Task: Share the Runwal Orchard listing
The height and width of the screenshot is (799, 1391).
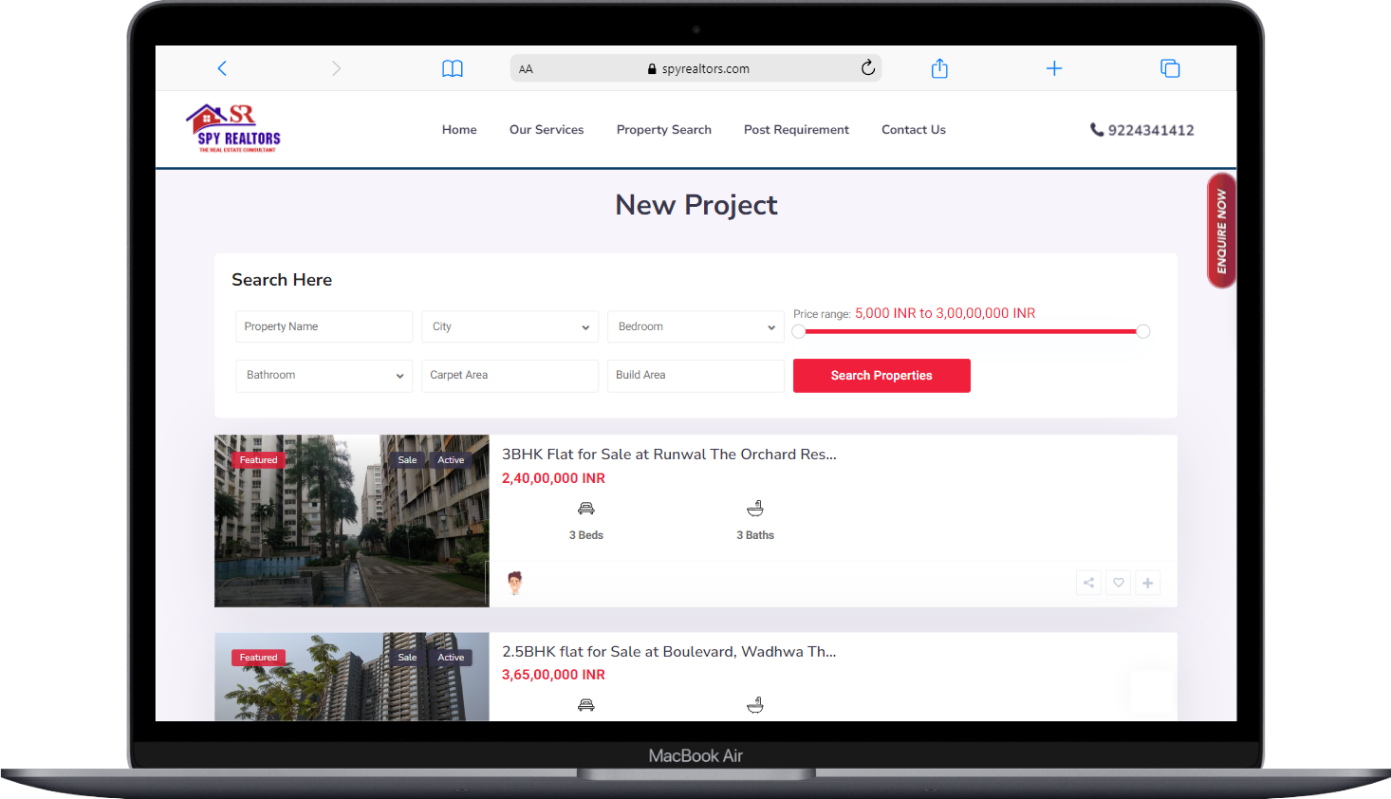Action: point(1088,583)
